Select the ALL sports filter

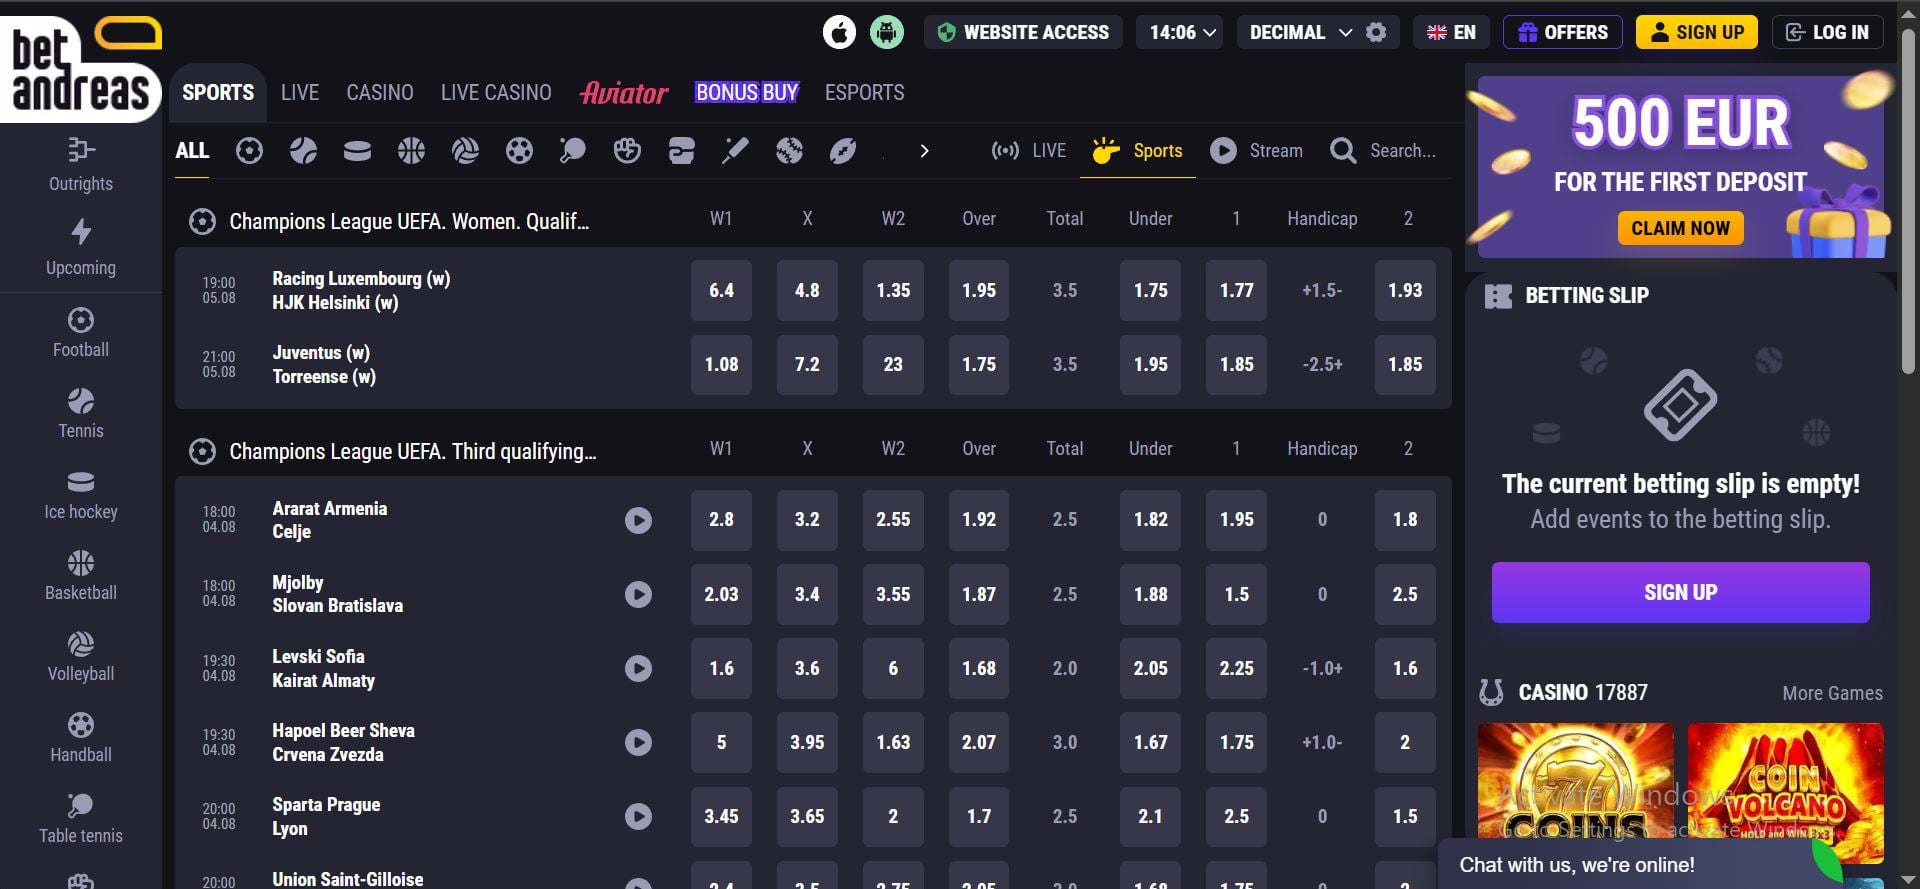(x=192, y=151)
